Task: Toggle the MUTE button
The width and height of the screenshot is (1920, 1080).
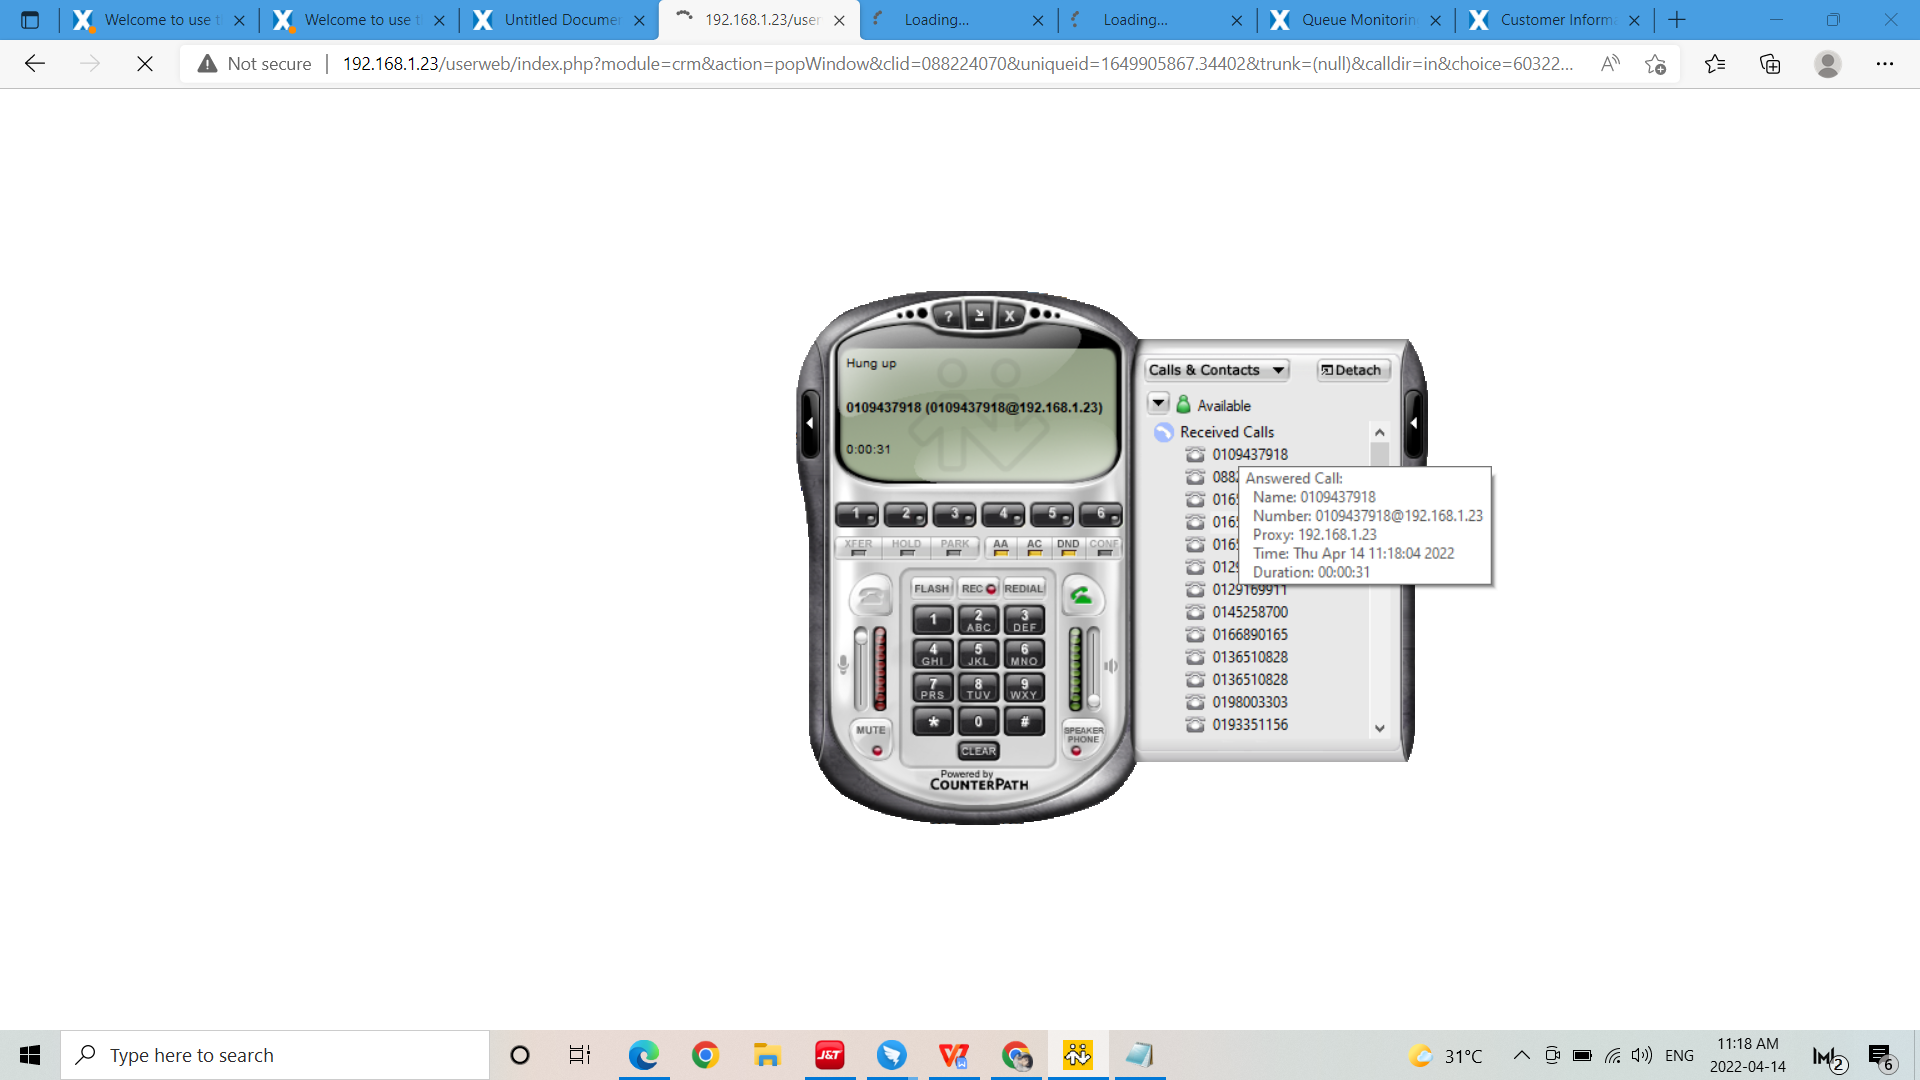Action: [871, 738]
